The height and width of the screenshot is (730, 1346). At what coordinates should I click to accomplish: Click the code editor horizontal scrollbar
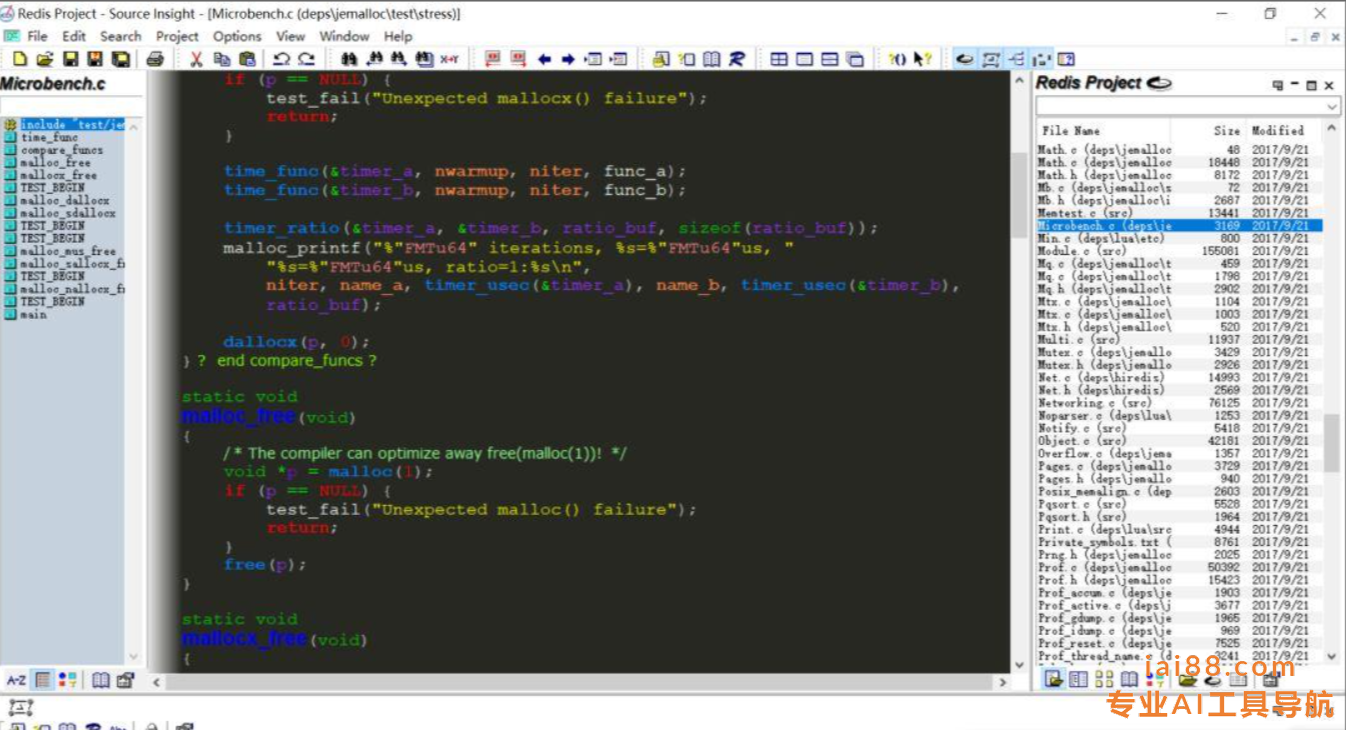pos(578,681)
